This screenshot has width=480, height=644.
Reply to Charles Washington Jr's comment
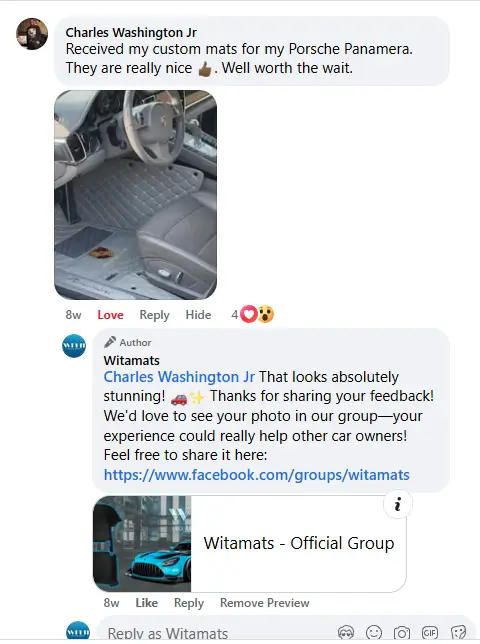[x=154, y=315]
